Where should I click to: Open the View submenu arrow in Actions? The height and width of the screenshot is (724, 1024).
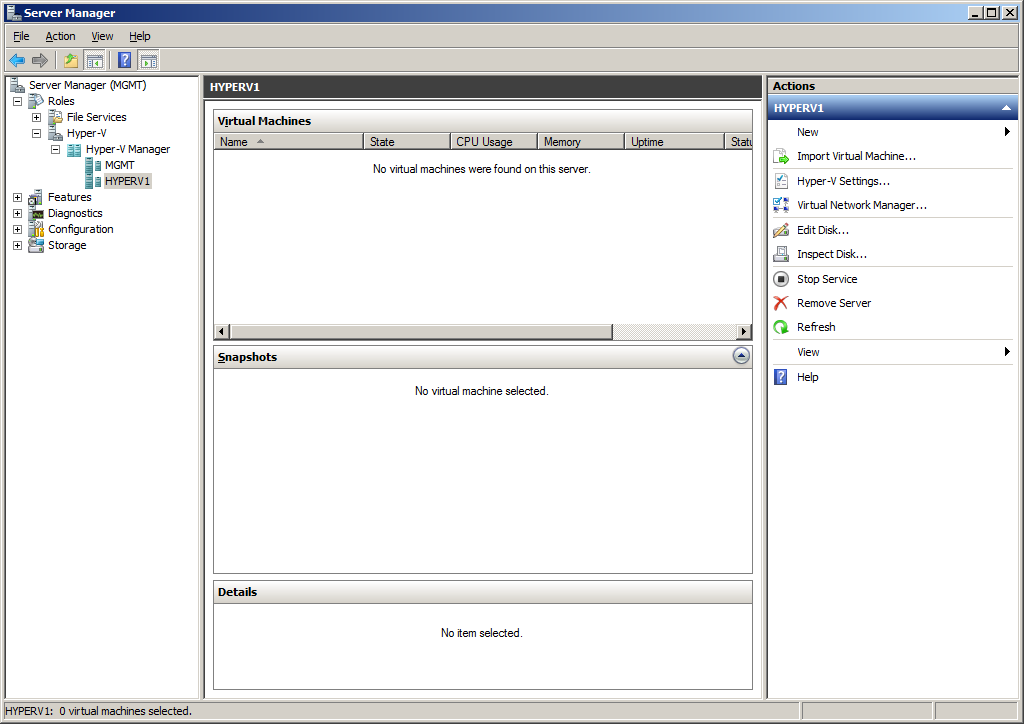(x=1008, y=352)
